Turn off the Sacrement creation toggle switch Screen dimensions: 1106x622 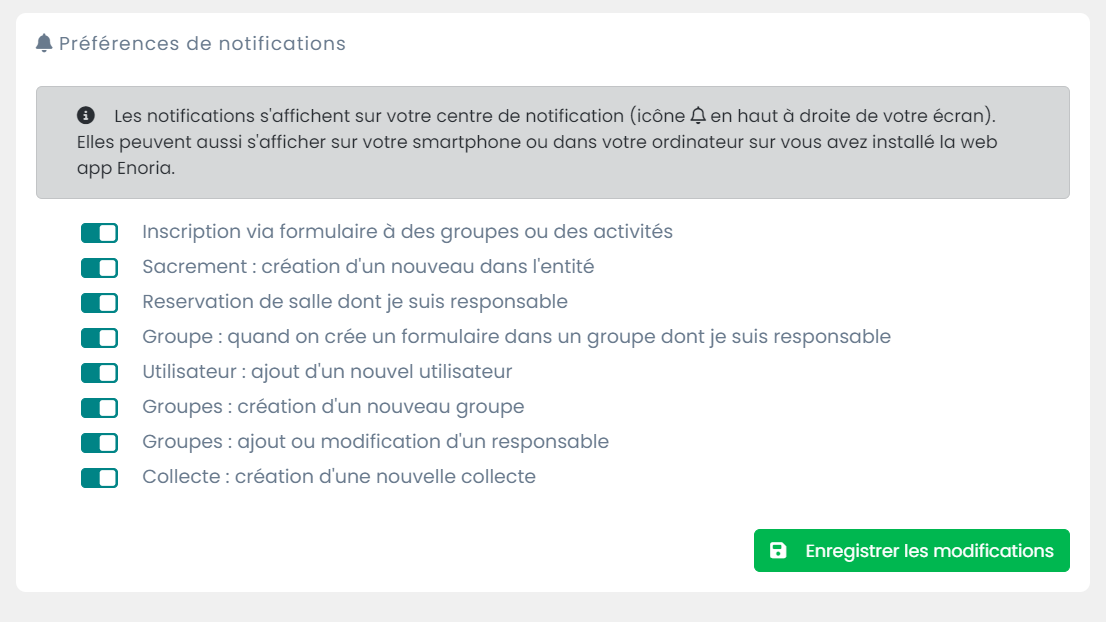[99, 268]
